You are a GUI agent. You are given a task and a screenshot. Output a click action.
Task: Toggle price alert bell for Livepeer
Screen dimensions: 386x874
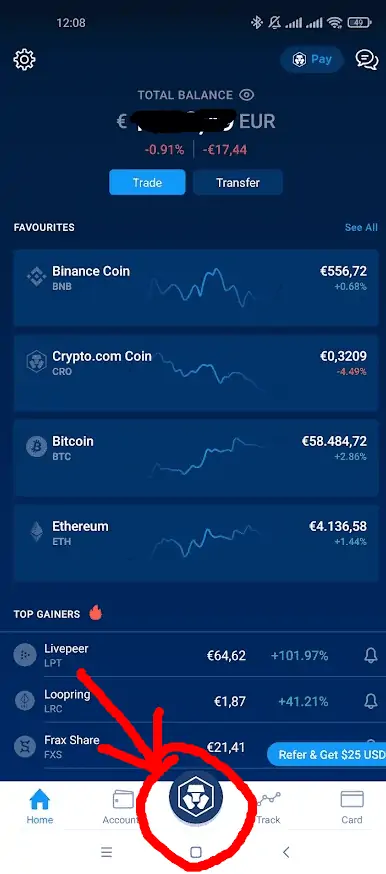pyautogui.click(x=370, y=656)
